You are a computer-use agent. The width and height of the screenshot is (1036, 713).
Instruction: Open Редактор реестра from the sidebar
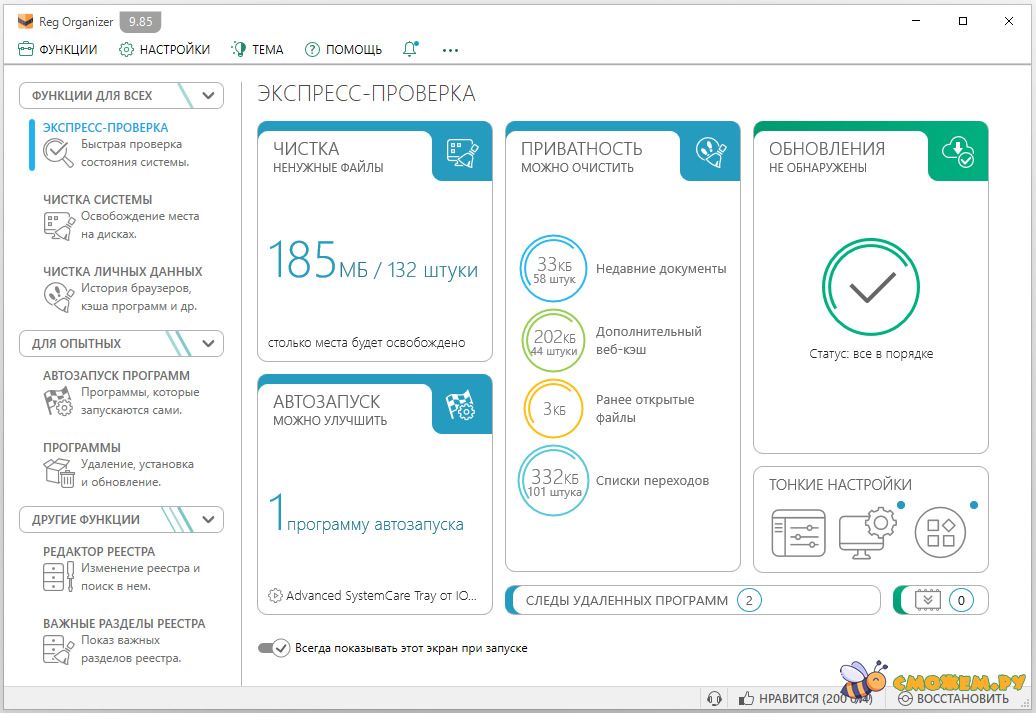tap(98, 552)
